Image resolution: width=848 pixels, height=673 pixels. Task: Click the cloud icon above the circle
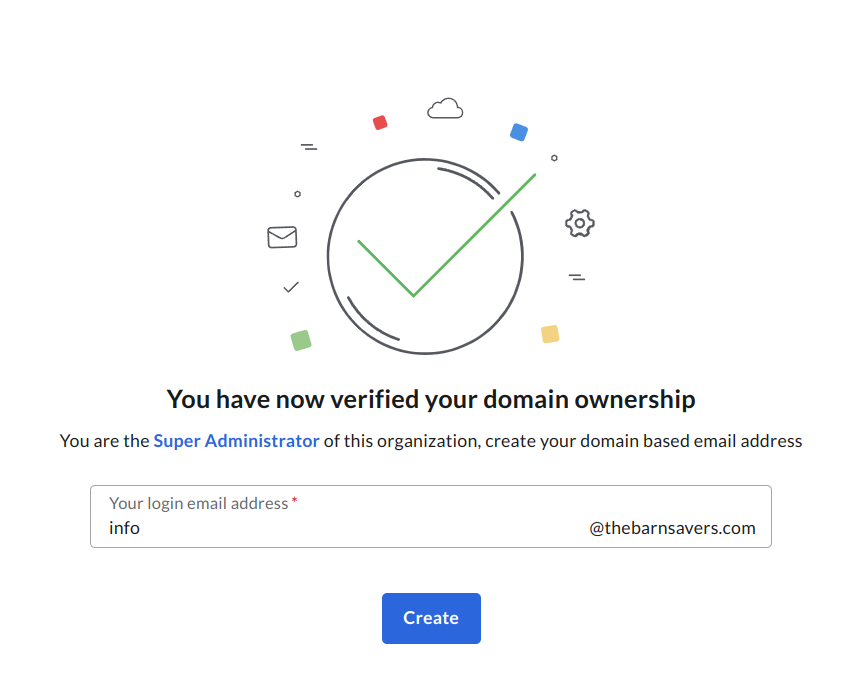pyautogui.click(x=445, y=108)
